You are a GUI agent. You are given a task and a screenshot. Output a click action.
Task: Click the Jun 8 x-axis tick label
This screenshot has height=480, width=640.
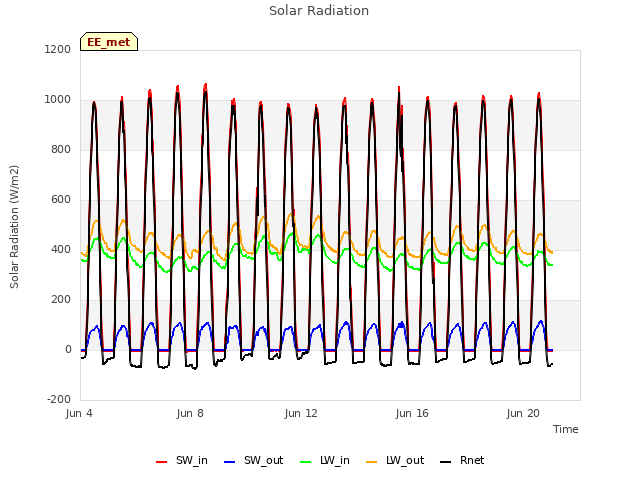coord(190,413)
